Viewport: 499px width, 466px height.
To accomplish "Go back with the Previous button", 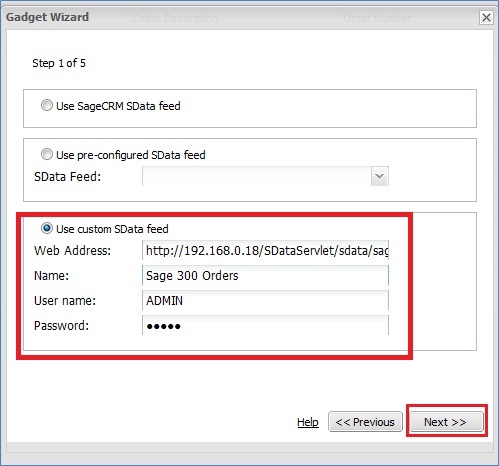I will pos(365,422).
